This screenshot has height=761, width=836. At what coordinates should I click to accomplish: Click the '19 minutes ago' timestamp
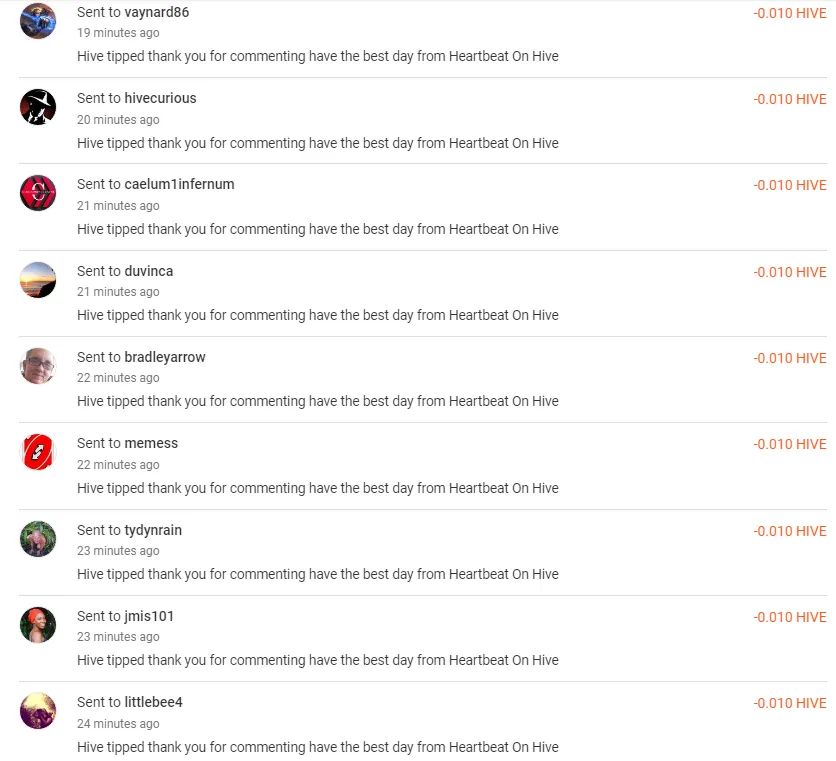coord(118,33)
